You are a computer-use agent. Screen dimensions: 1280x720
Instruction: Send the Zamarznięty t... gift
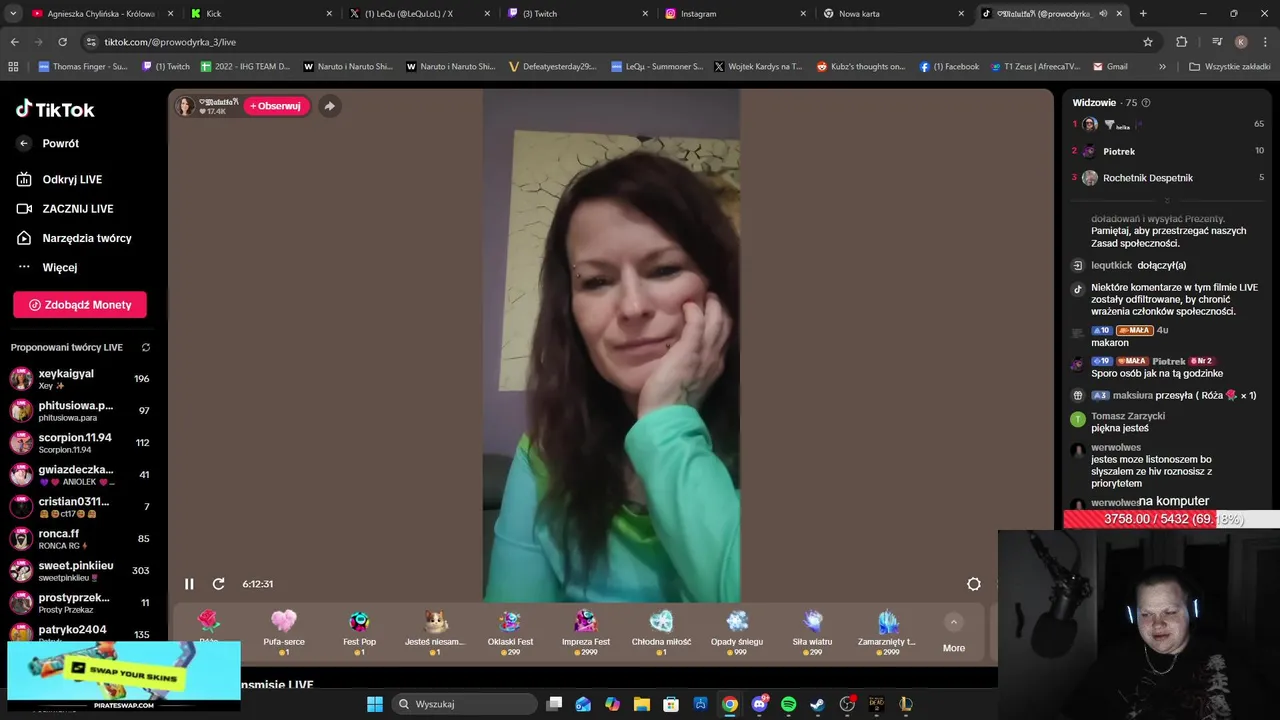887,632
